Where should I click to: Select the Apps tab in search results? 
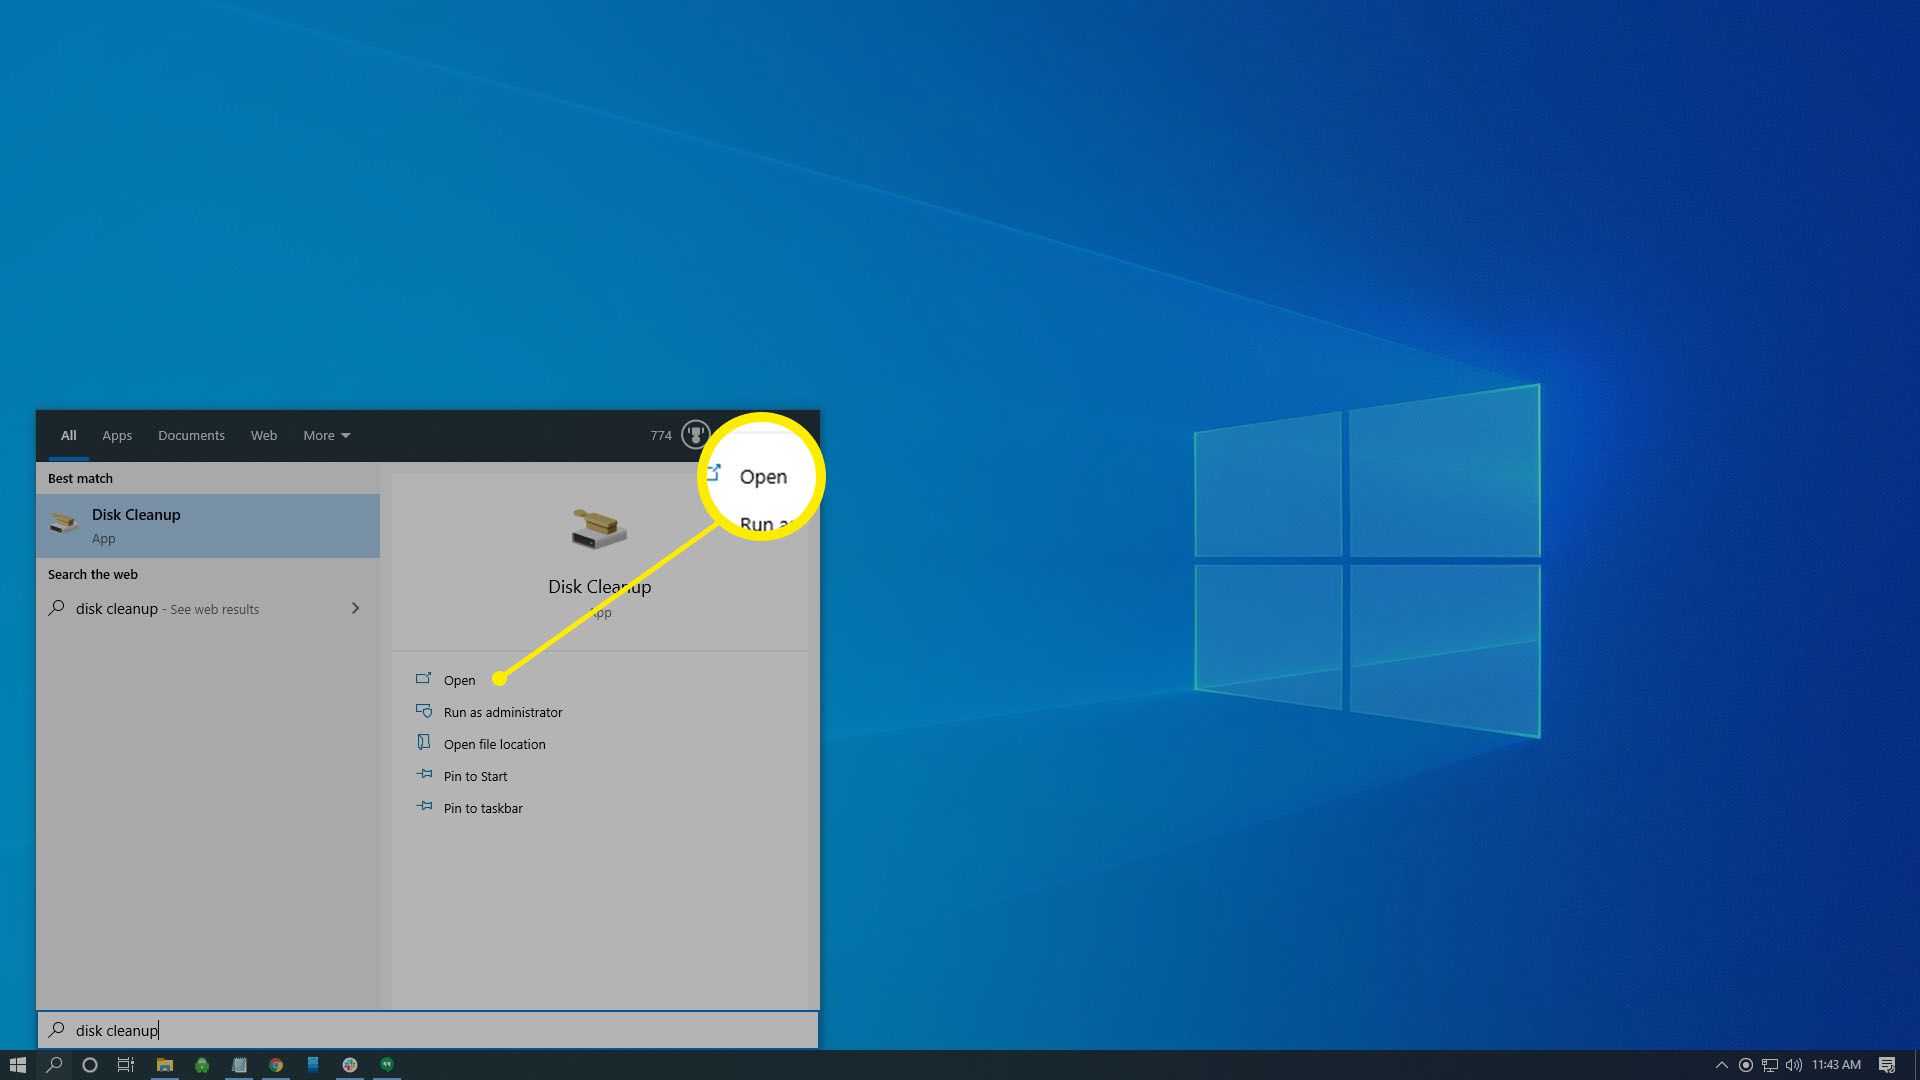pyautogui.click(x=117, y=434)
